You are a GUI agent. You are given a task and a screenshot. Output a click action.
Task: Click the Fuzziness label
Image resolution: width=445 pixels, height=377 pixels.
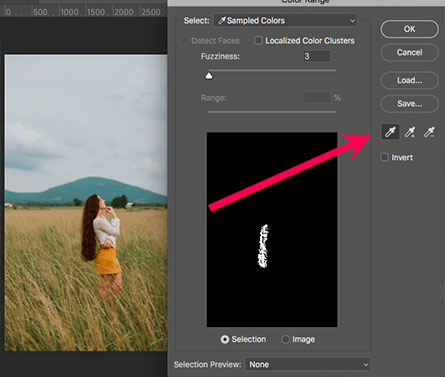click(220, 56)
